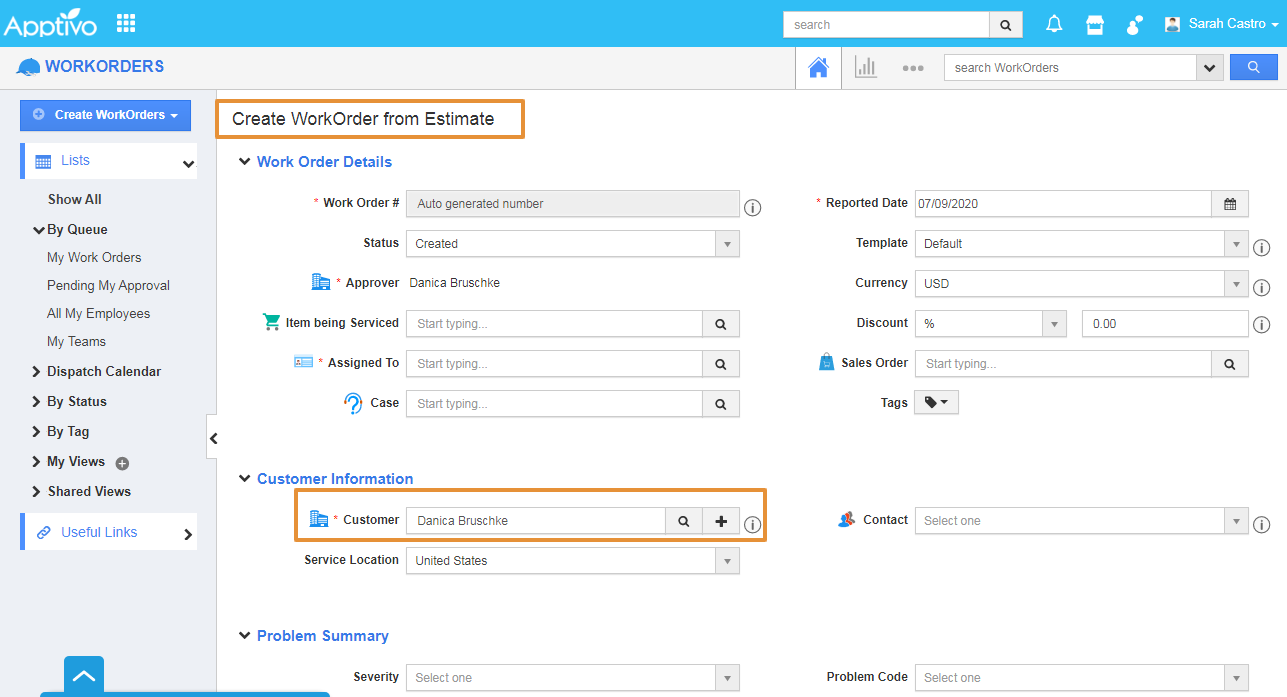Click the Discount amount input field

click(1165, 324)
